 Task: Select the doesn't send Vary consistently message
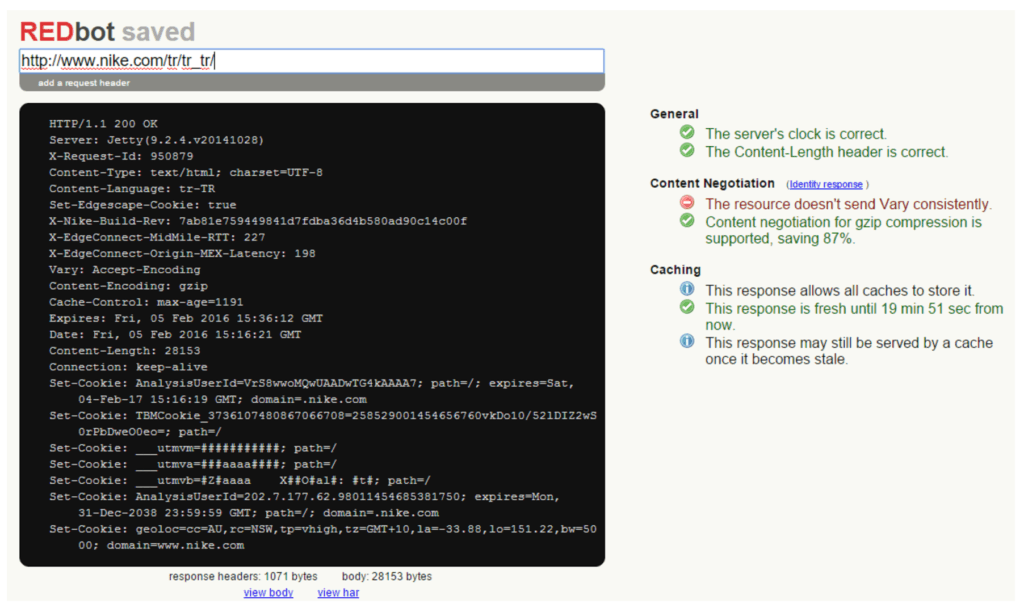(x=848, y=204)
